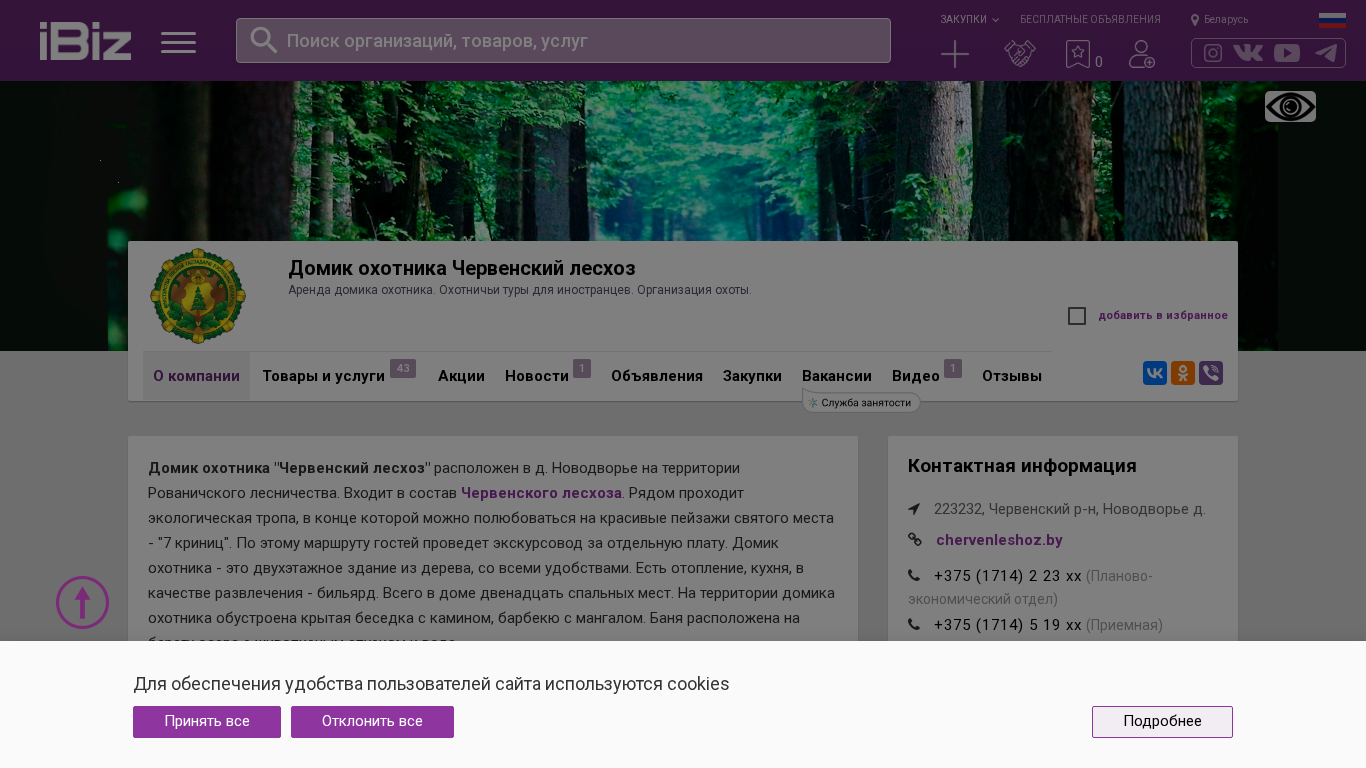Click 'Контактная информация' heading
Screen dimensions: 1366x768
[1022, 465]
